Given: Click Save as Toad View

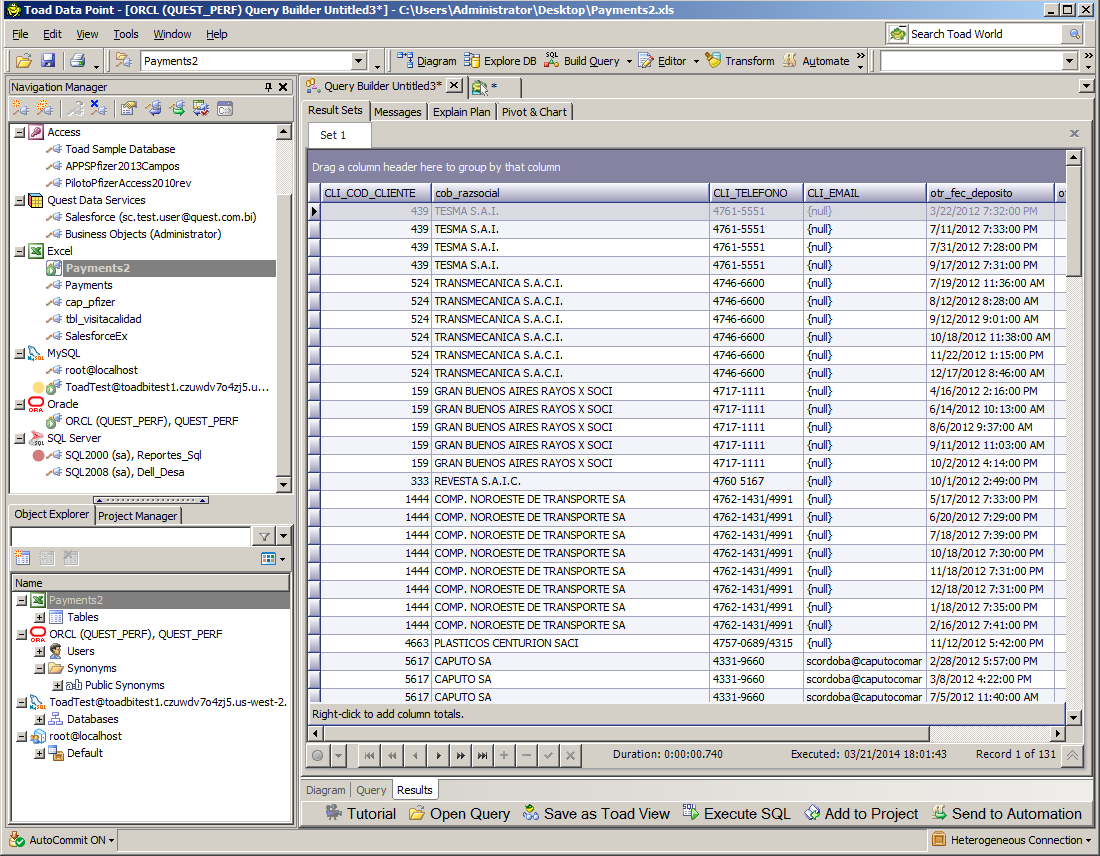Looking at the screenshot, I should 596,814.
